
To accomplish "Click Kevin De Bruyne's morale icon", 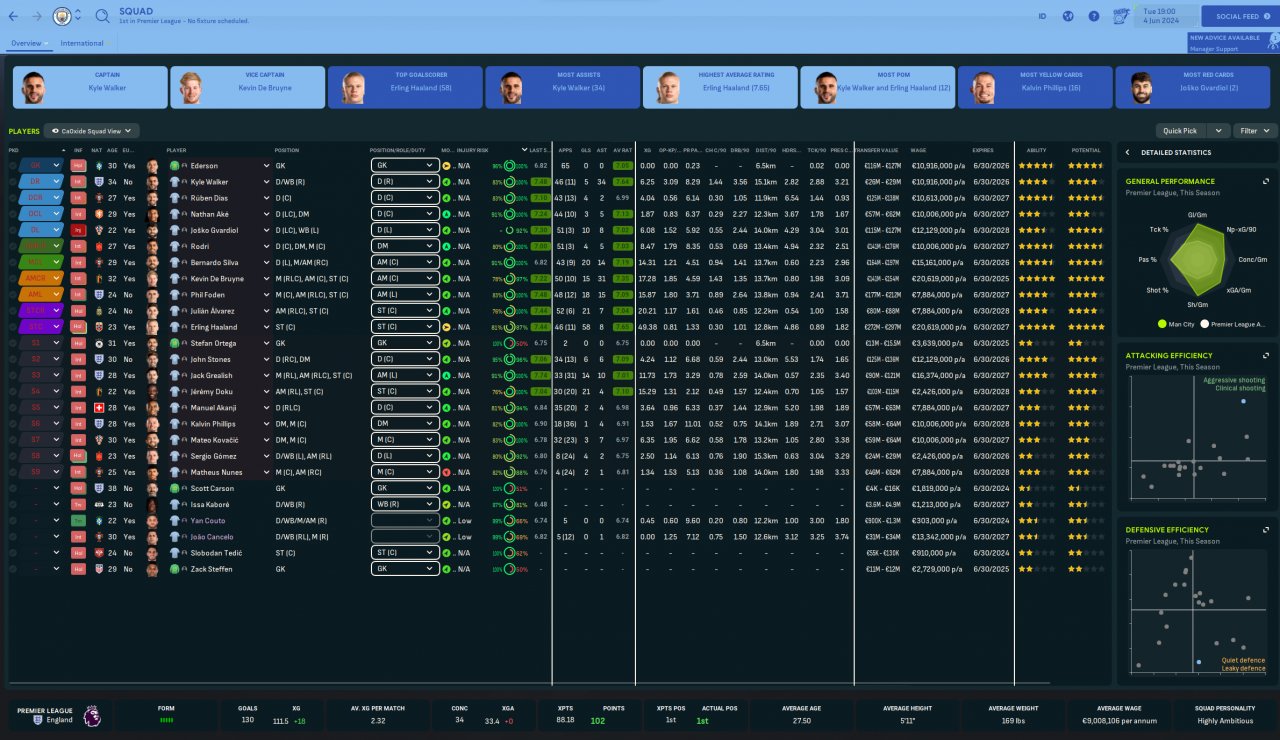I will coord(446,279).
